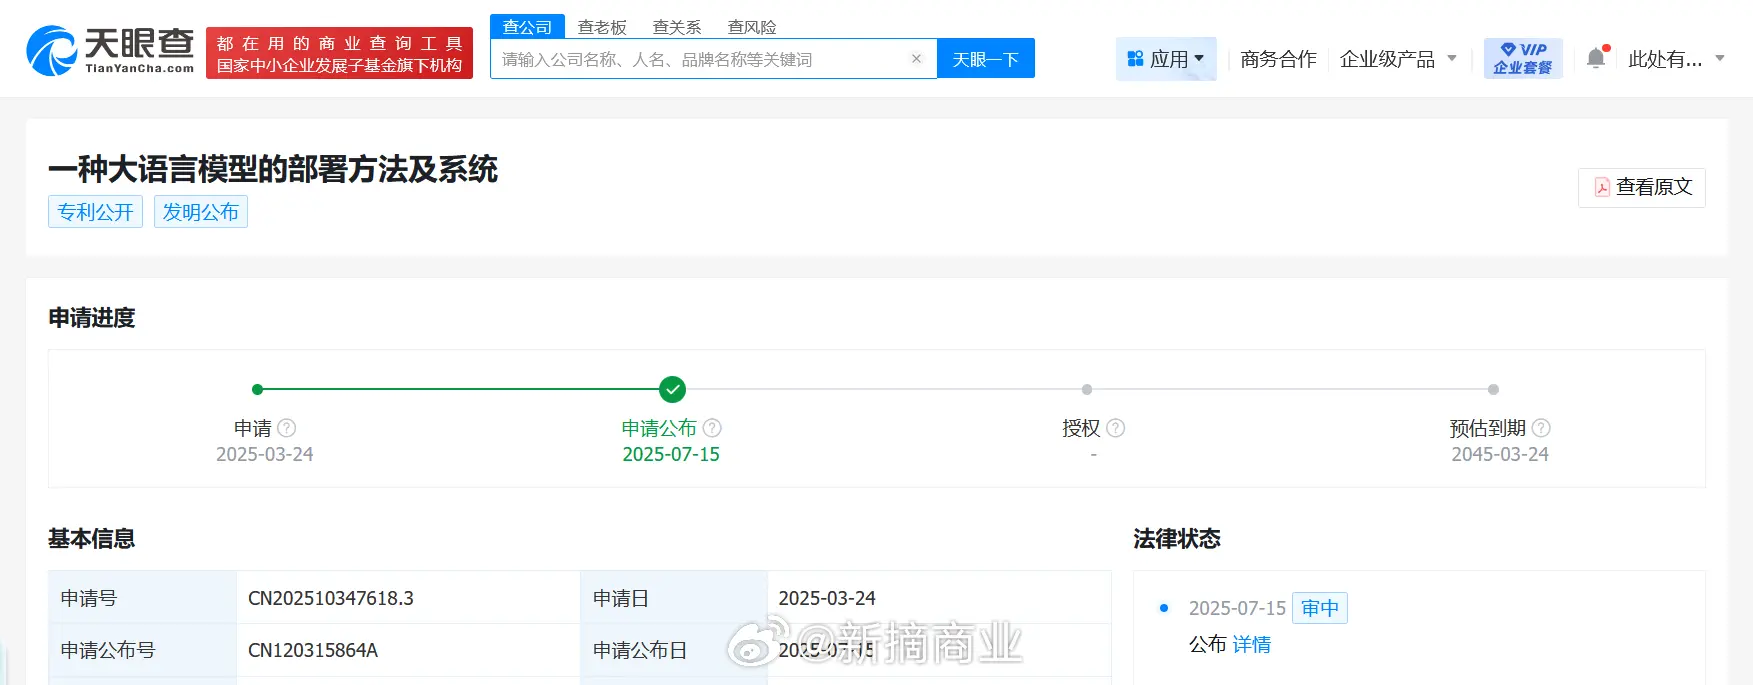Click publication number CN120315864A
1753x685 pixels.
tap(313, 650)
